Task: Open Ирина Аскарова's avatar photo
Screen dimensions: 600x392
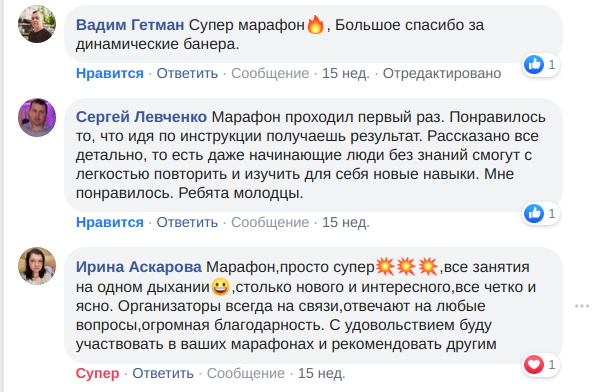Action: coord(37,266)
